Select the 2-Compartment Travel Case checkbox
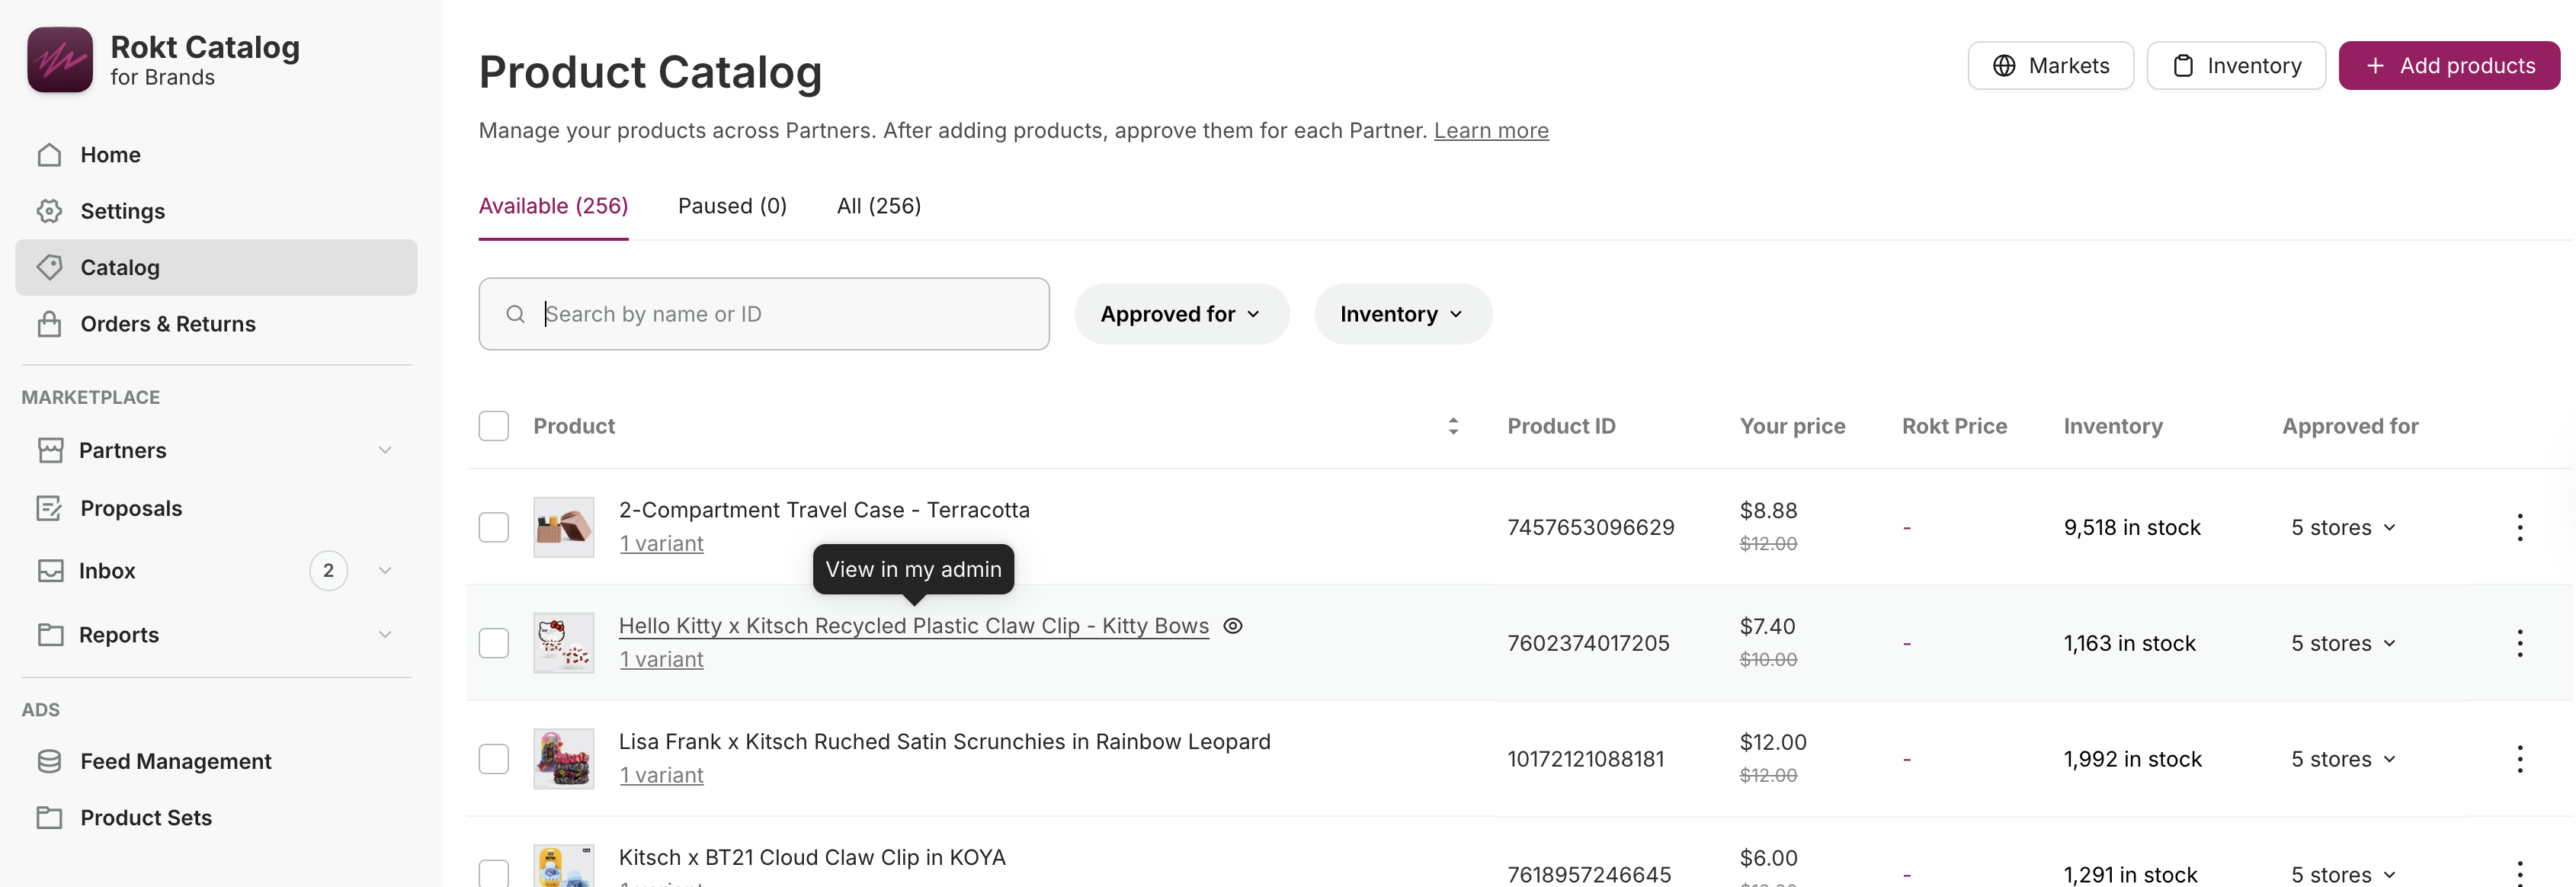Screen dimensions: 2576x887 [x=494, y=527]
